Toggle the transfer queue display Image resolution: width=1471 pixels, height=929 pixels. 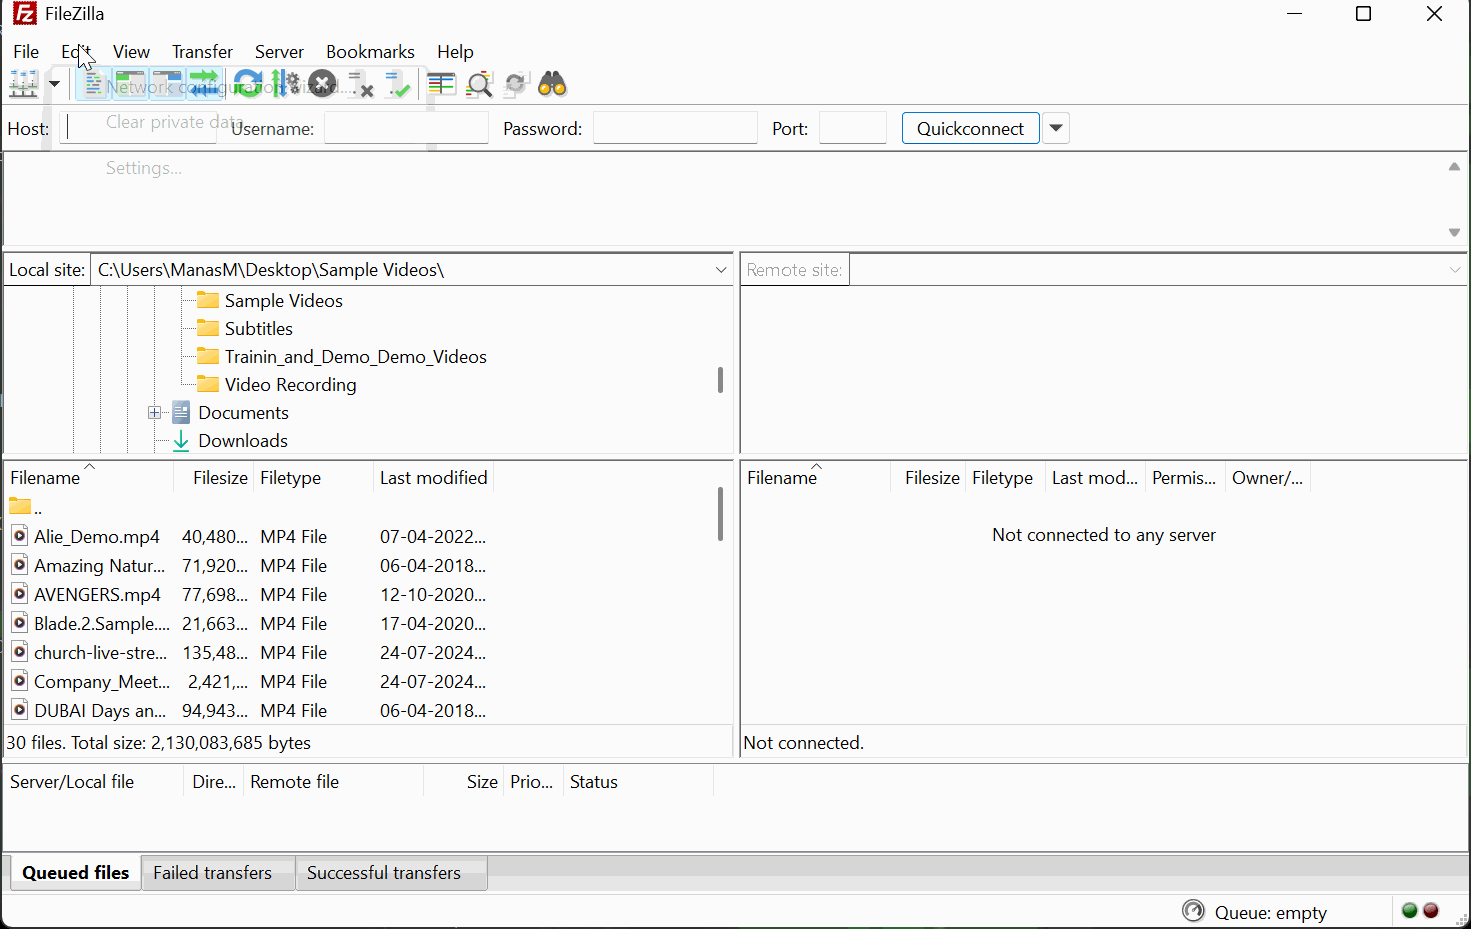click(x=205, y=85)
